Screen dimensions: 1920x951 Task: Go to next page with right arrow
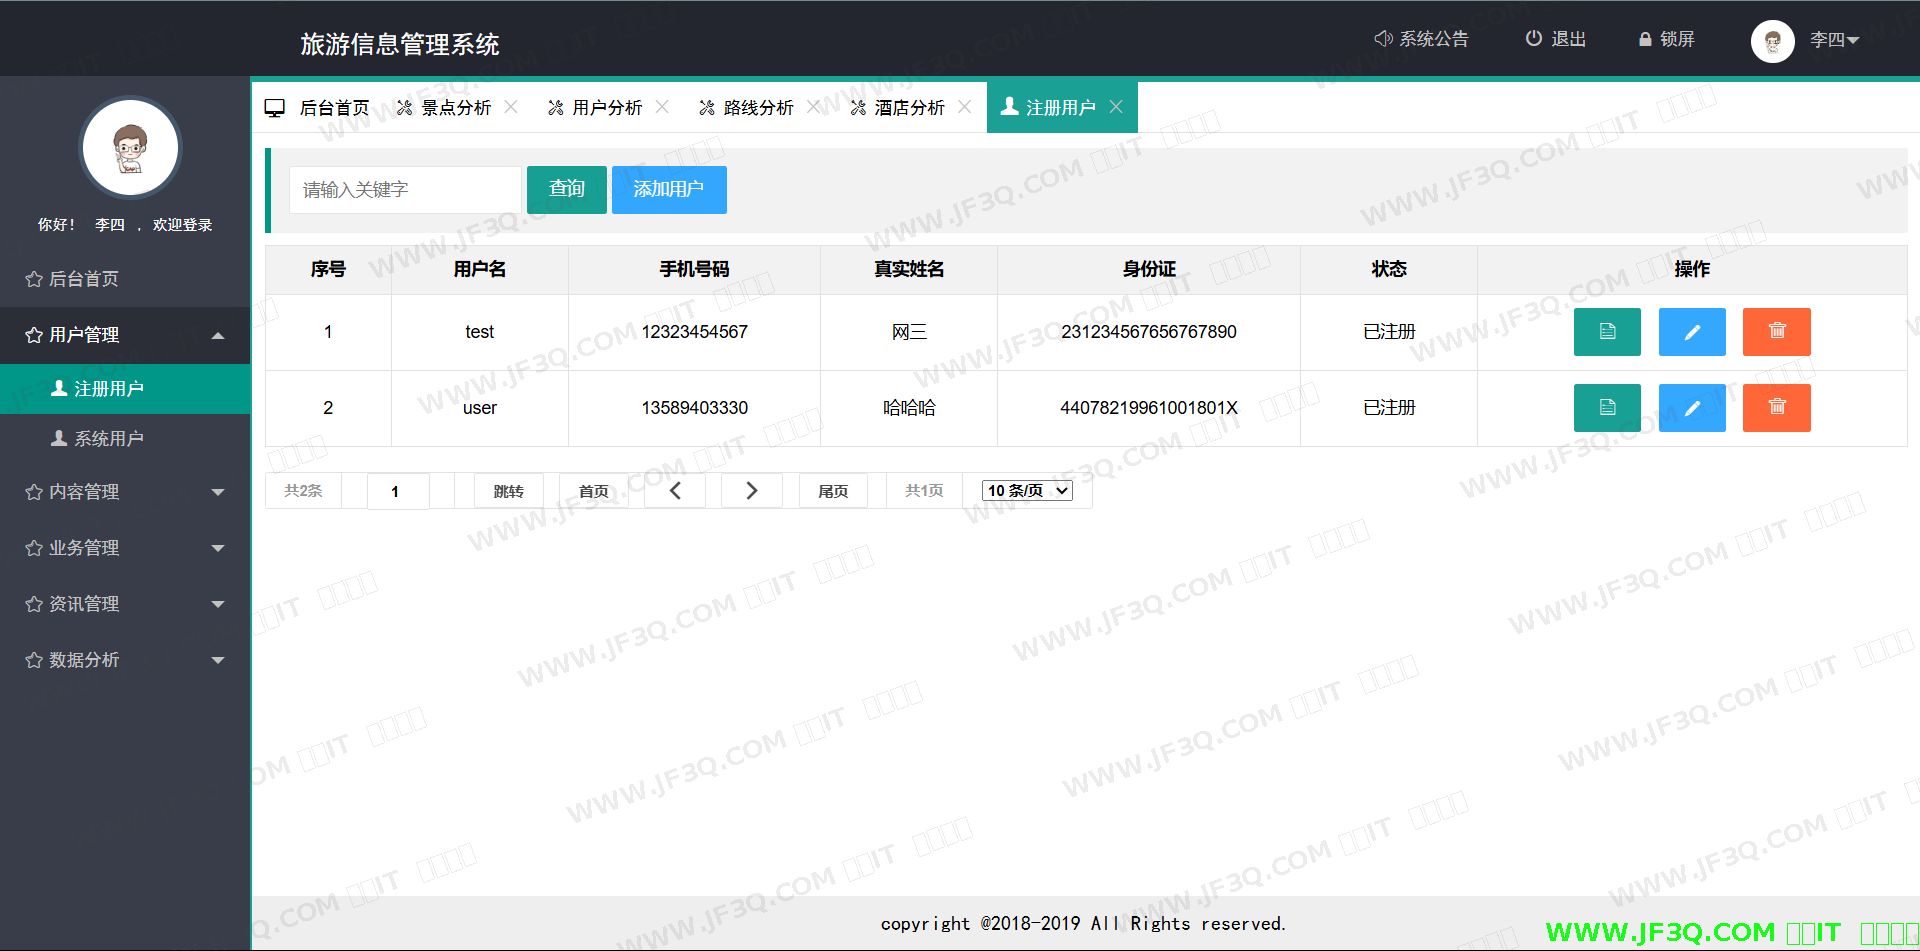click(x=752, y=491)
